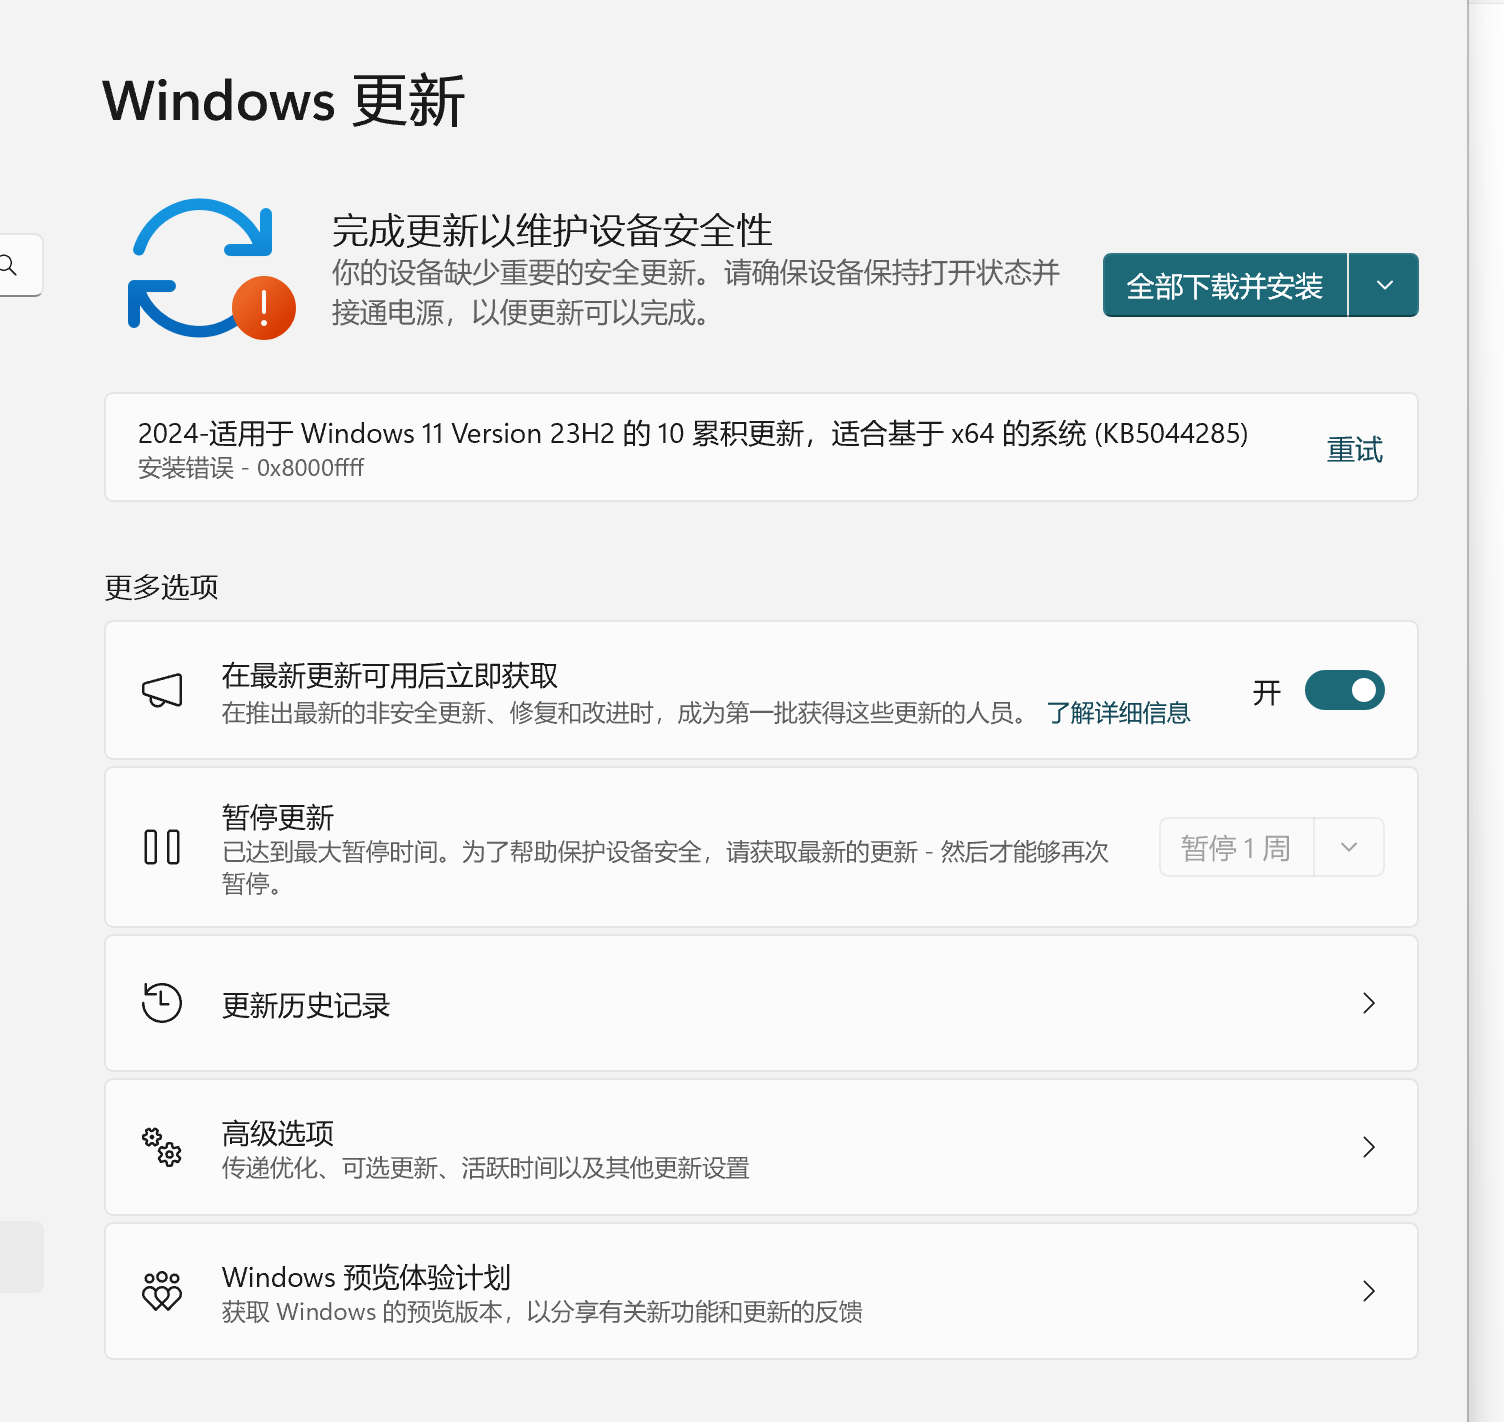Click the Windows Update sync status icon
Screen dimensions: 1504x1422
click(x=212, y=268)
